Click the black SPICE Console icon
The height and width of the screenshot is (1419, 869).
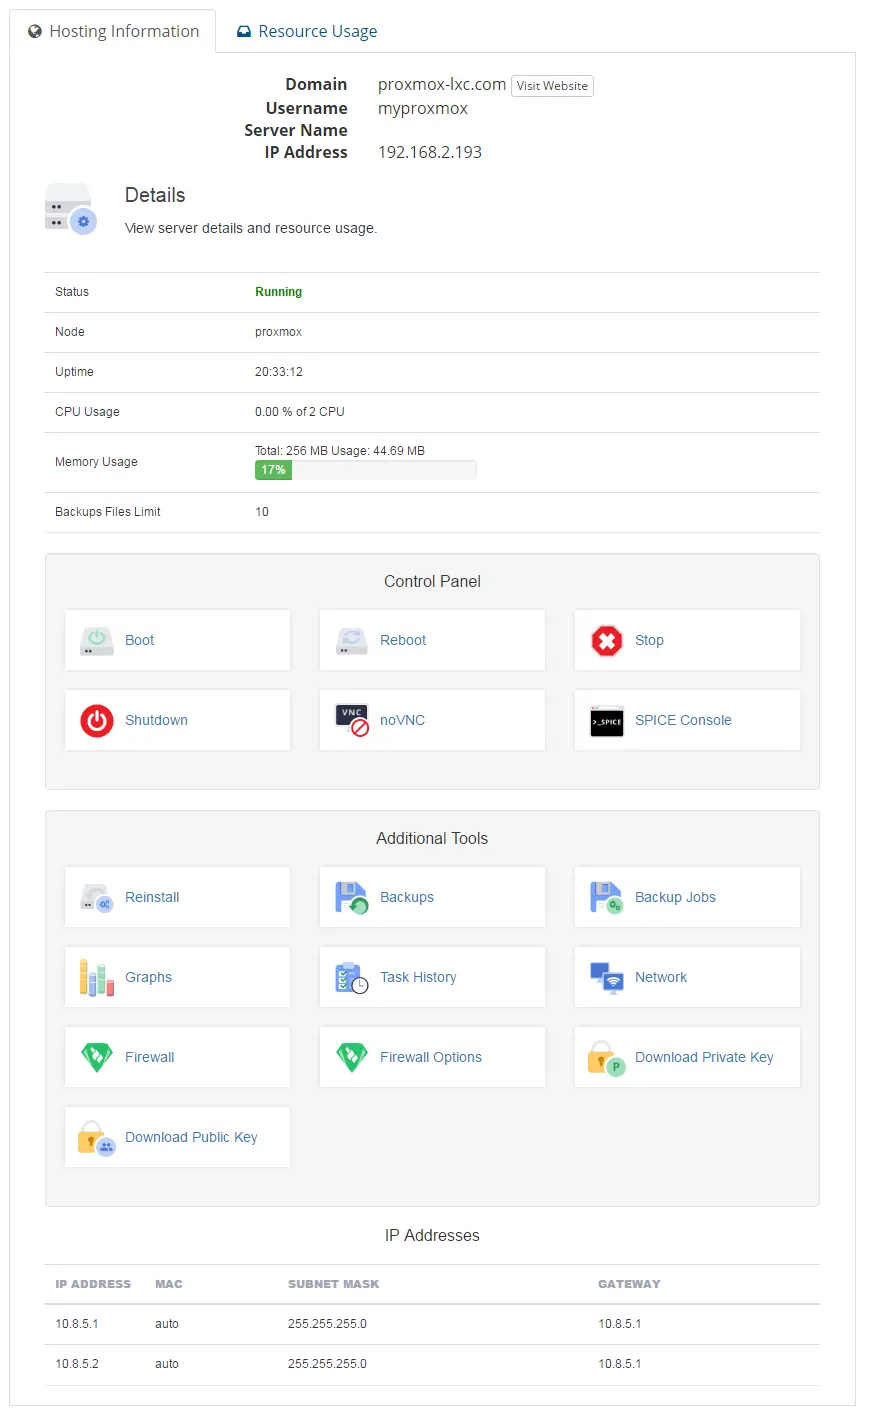point(607,720)
